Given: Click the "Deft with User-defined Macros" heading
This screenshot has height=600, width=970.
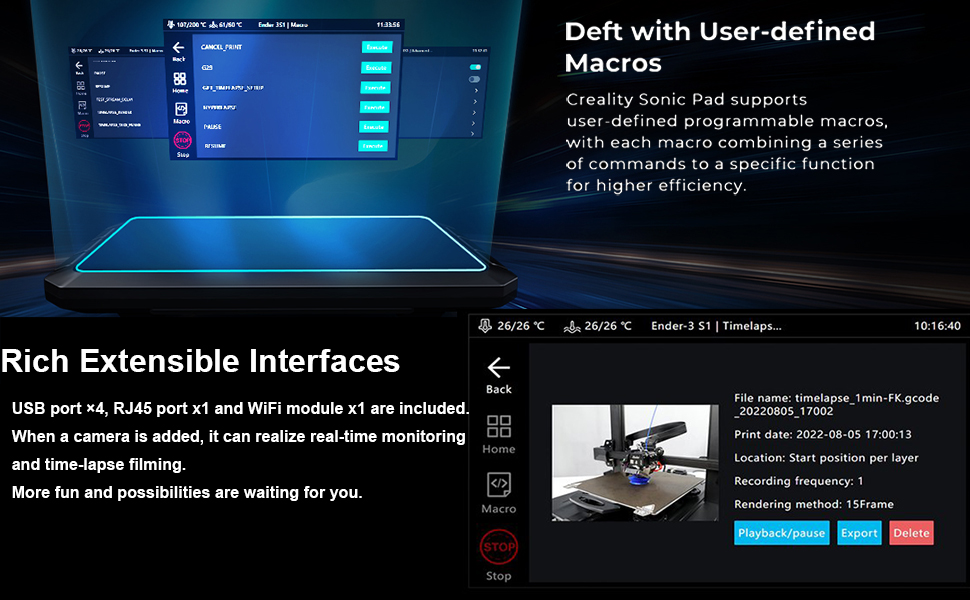Looking at the screenshot, I should [720, 47].
